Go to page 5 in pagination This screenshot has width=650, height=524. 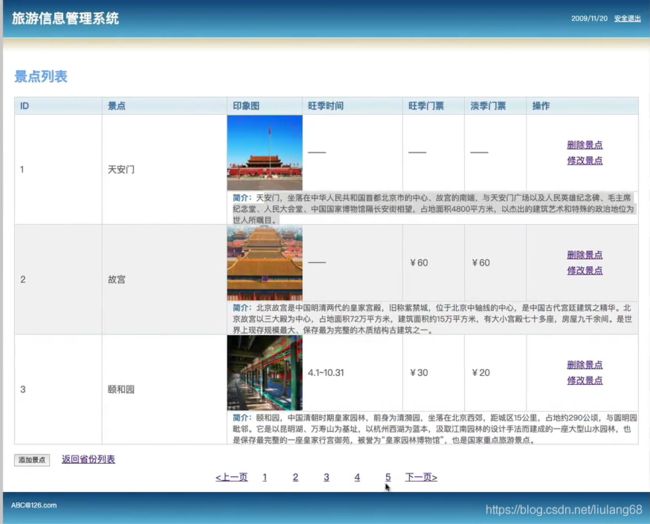(x=388, y=477)
